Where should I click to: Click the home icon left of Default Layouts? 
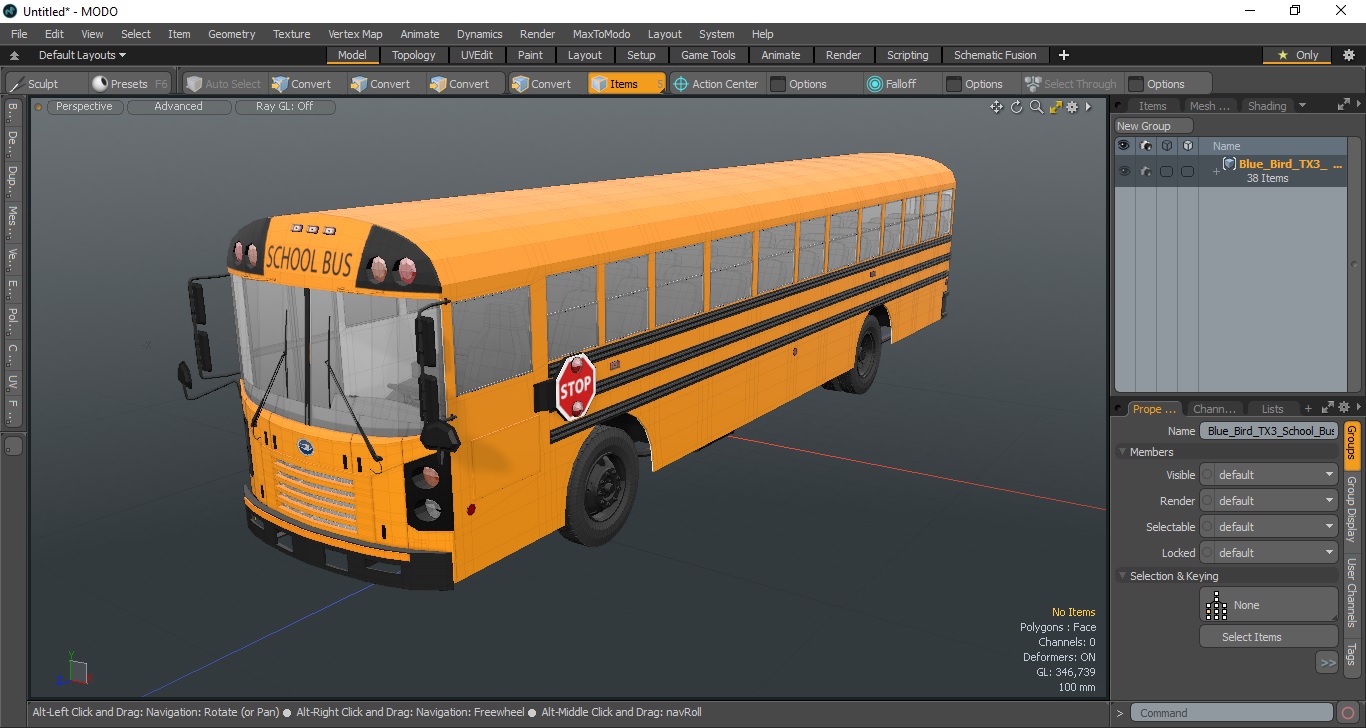[x=15, y=55]
